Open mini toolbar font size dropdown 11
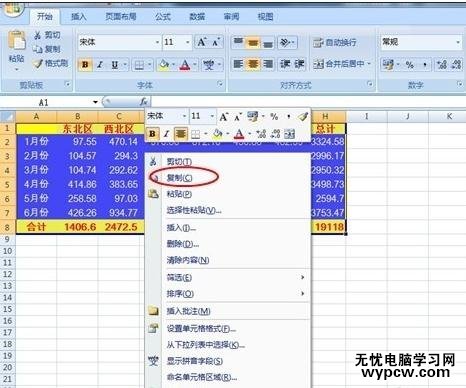Image resolution: width=466 pixels, height=388 pixels. pos(212,116)
